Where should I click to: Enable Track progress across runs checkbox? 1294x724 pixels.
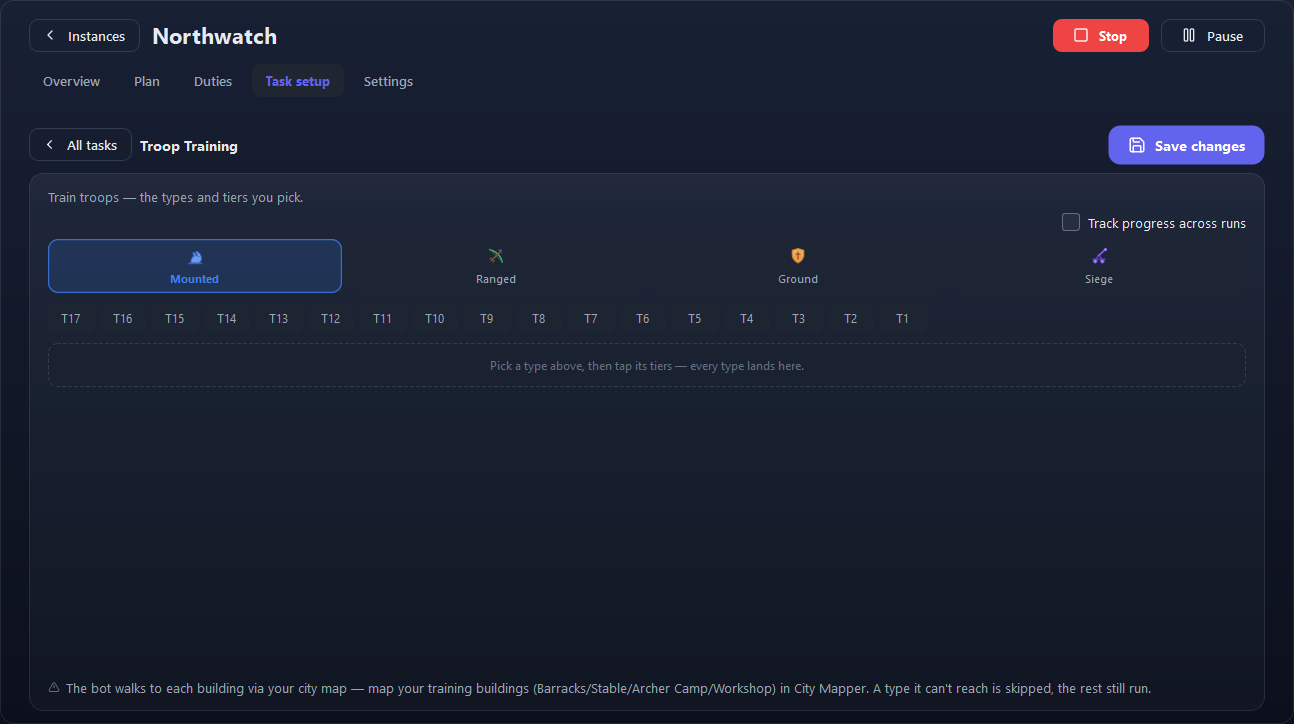point(1071,222)
